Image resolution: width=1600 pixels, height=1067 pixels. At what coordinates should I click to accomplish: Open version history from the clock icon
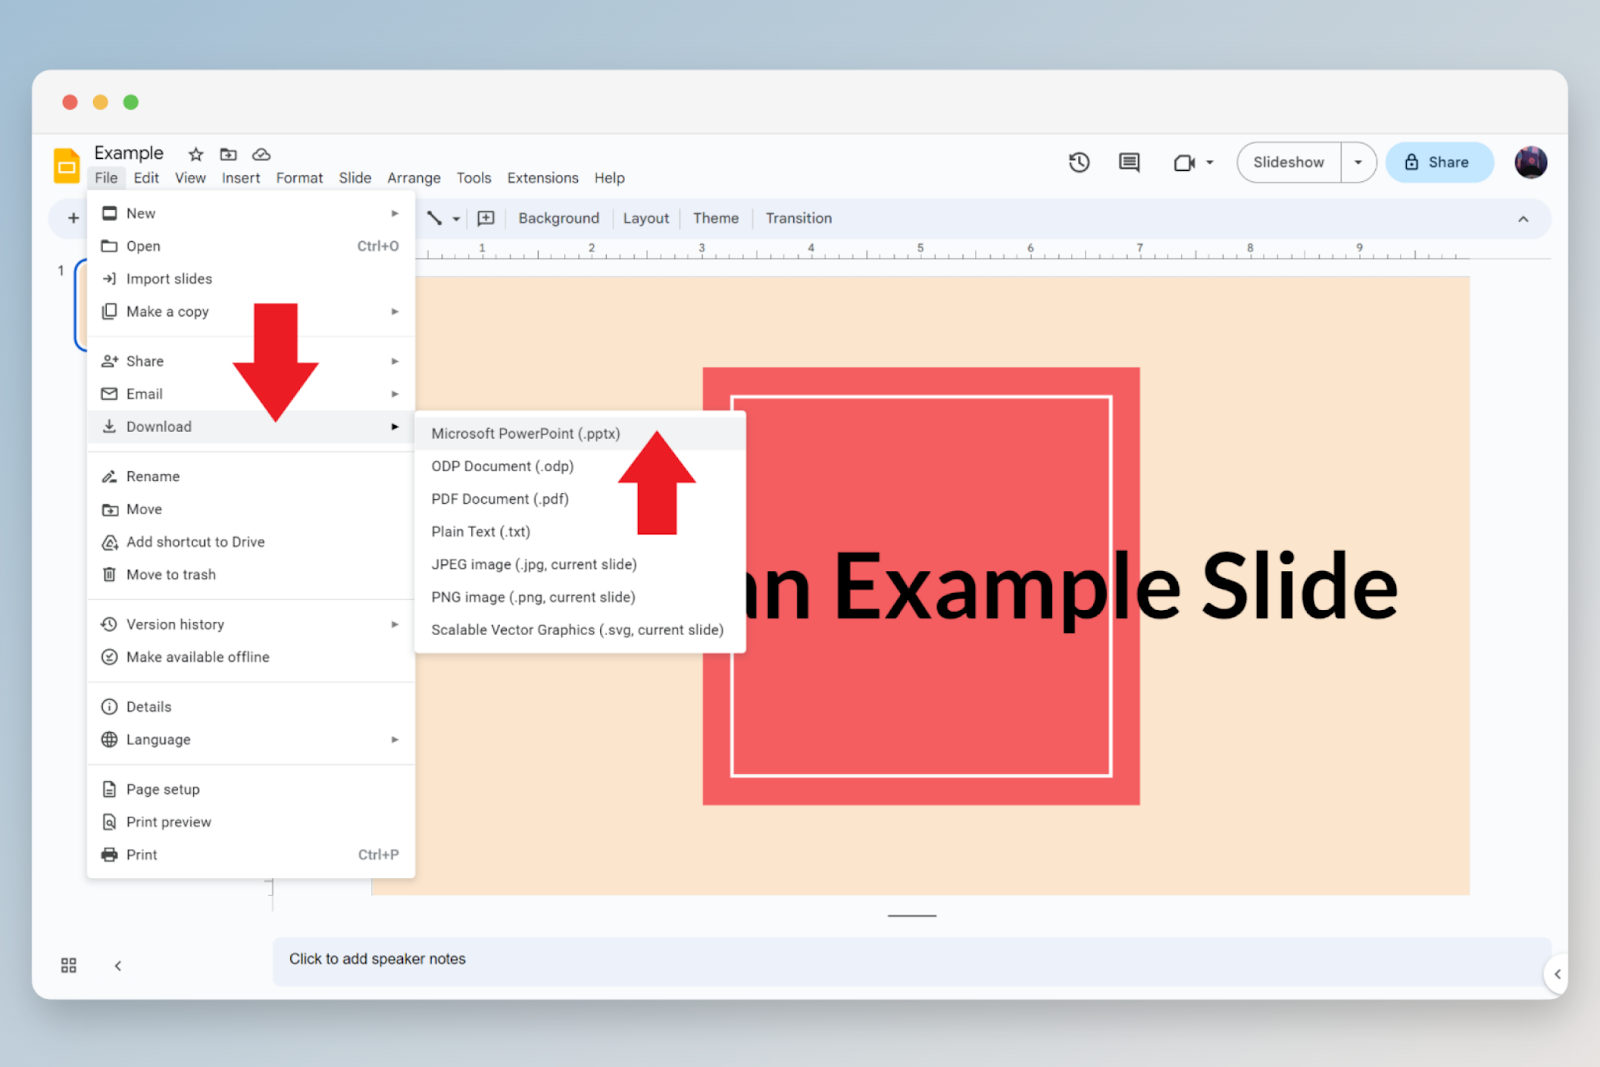click(x=1079, y=162)
